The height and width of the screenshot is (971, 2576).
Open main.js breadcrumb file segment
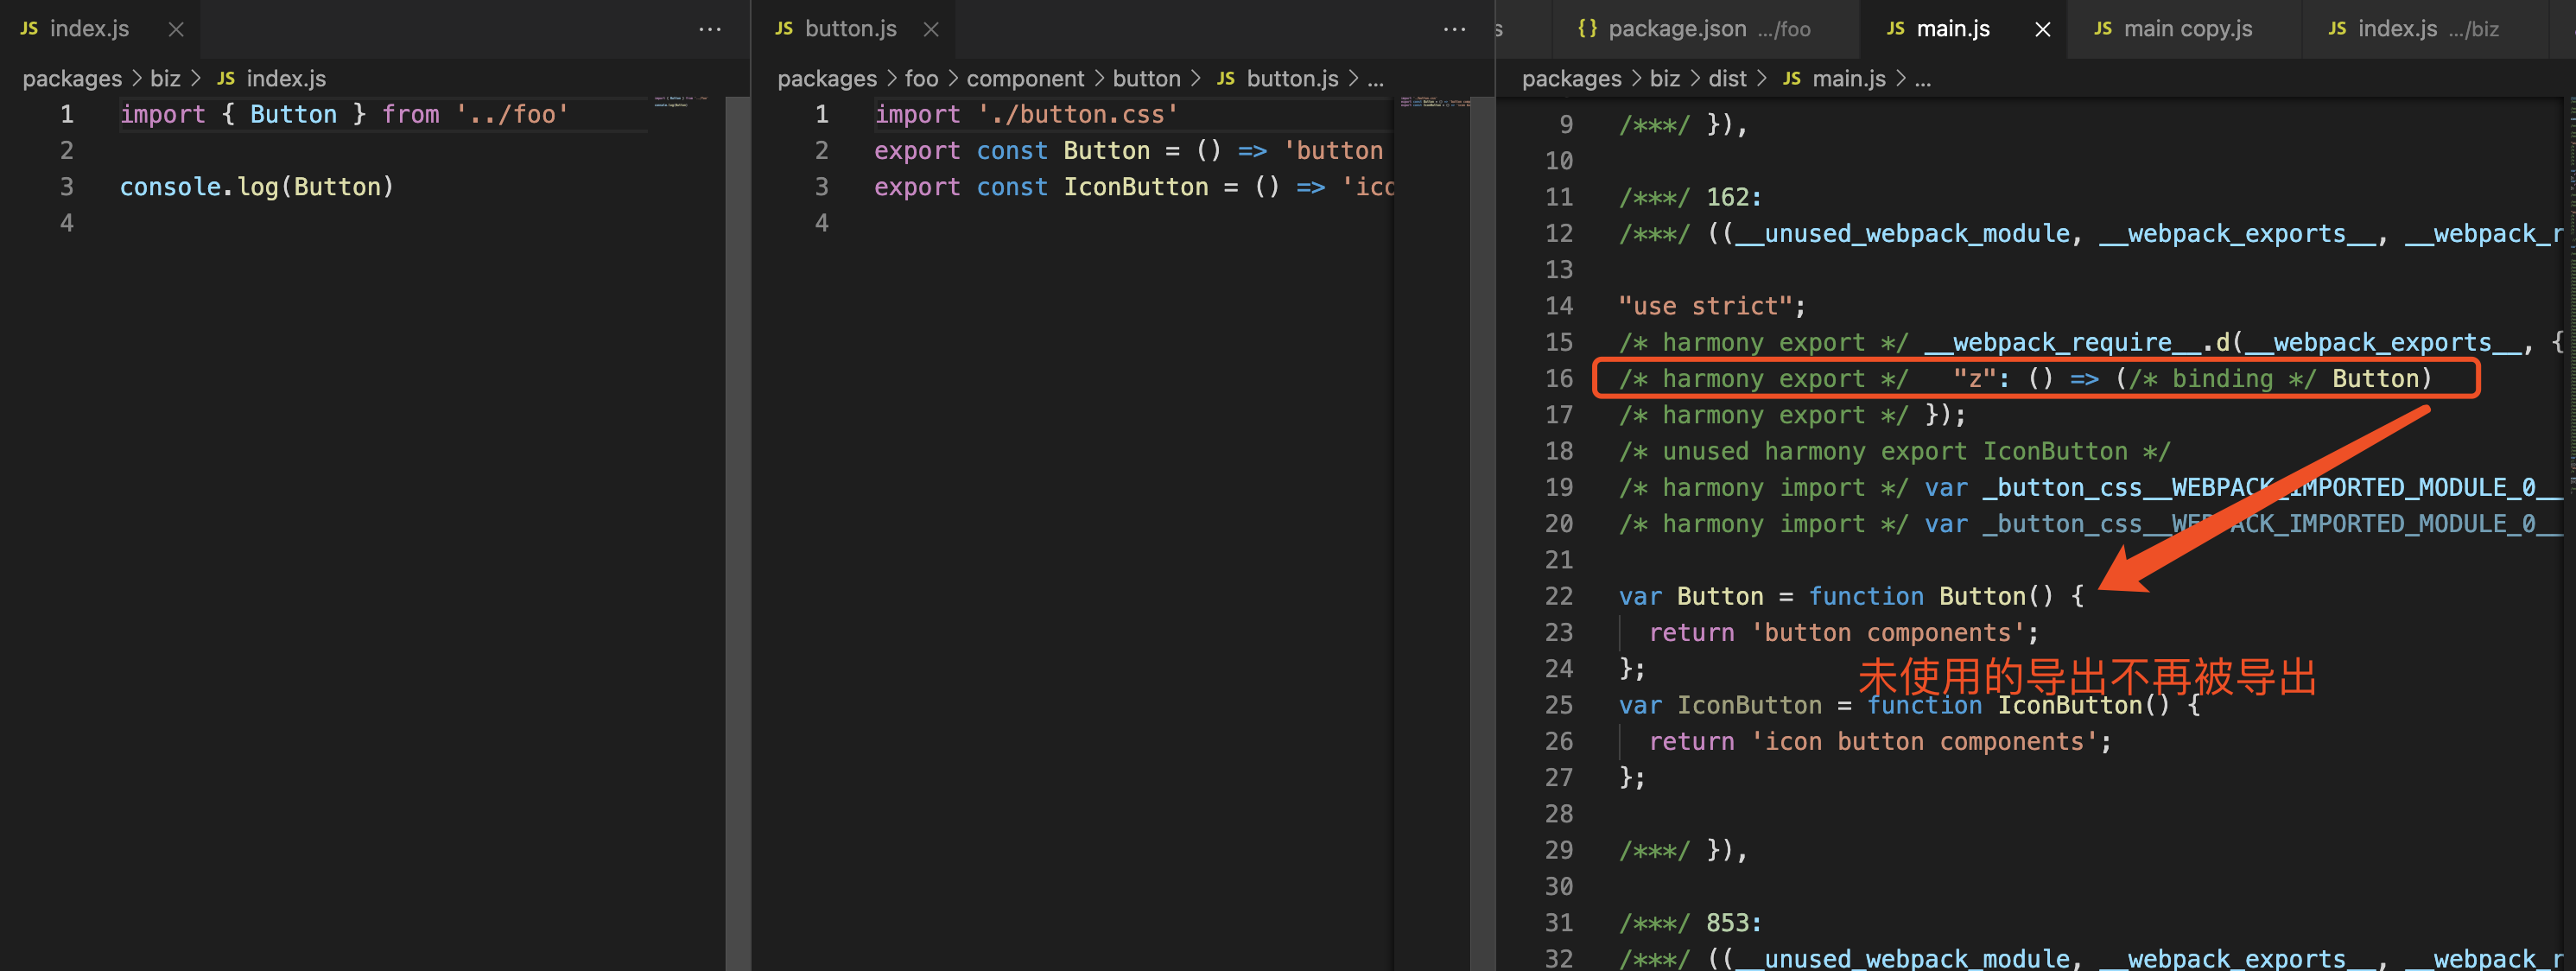click(1849, 78)
